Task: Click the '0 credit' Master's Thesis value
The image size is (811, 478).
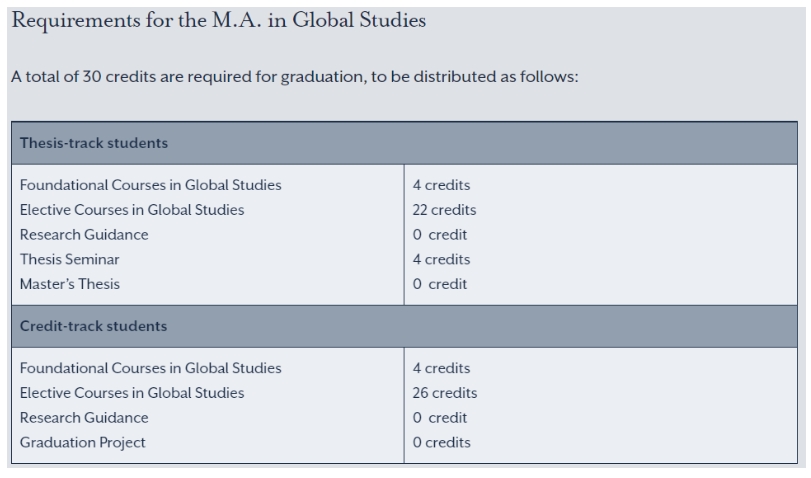Action: (440, 285)
